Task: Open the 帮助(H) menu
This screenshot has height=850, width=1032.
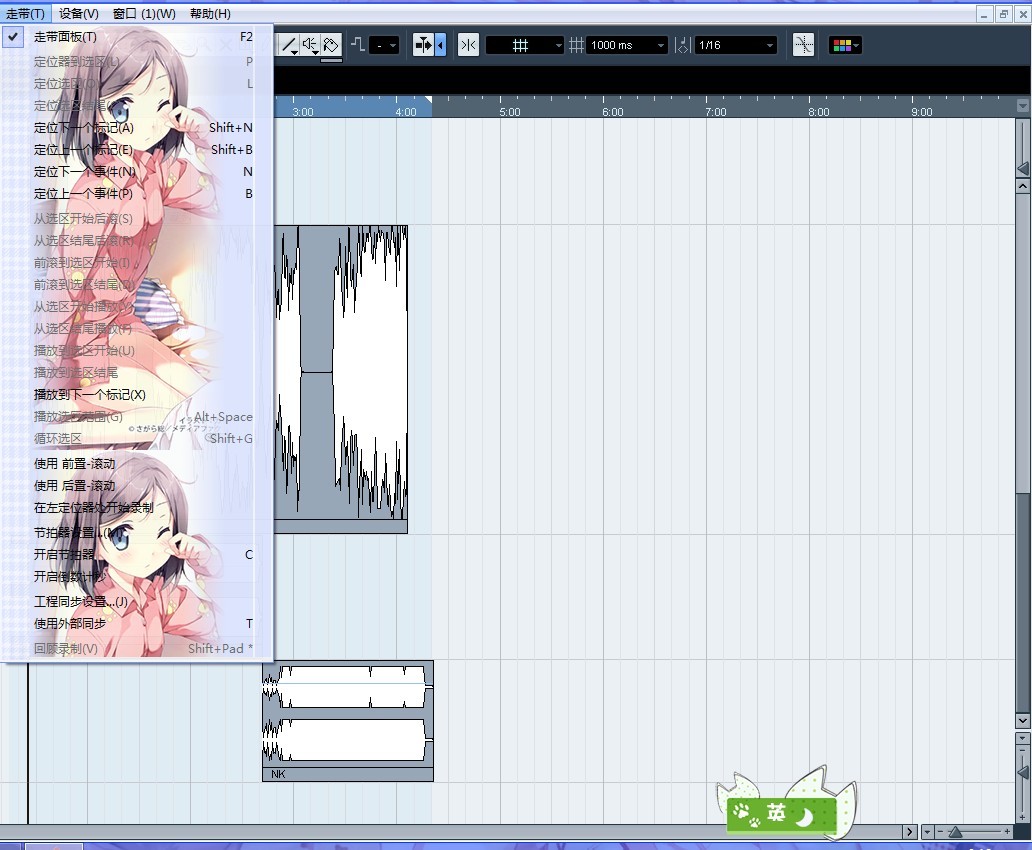Action: [210, 14]
